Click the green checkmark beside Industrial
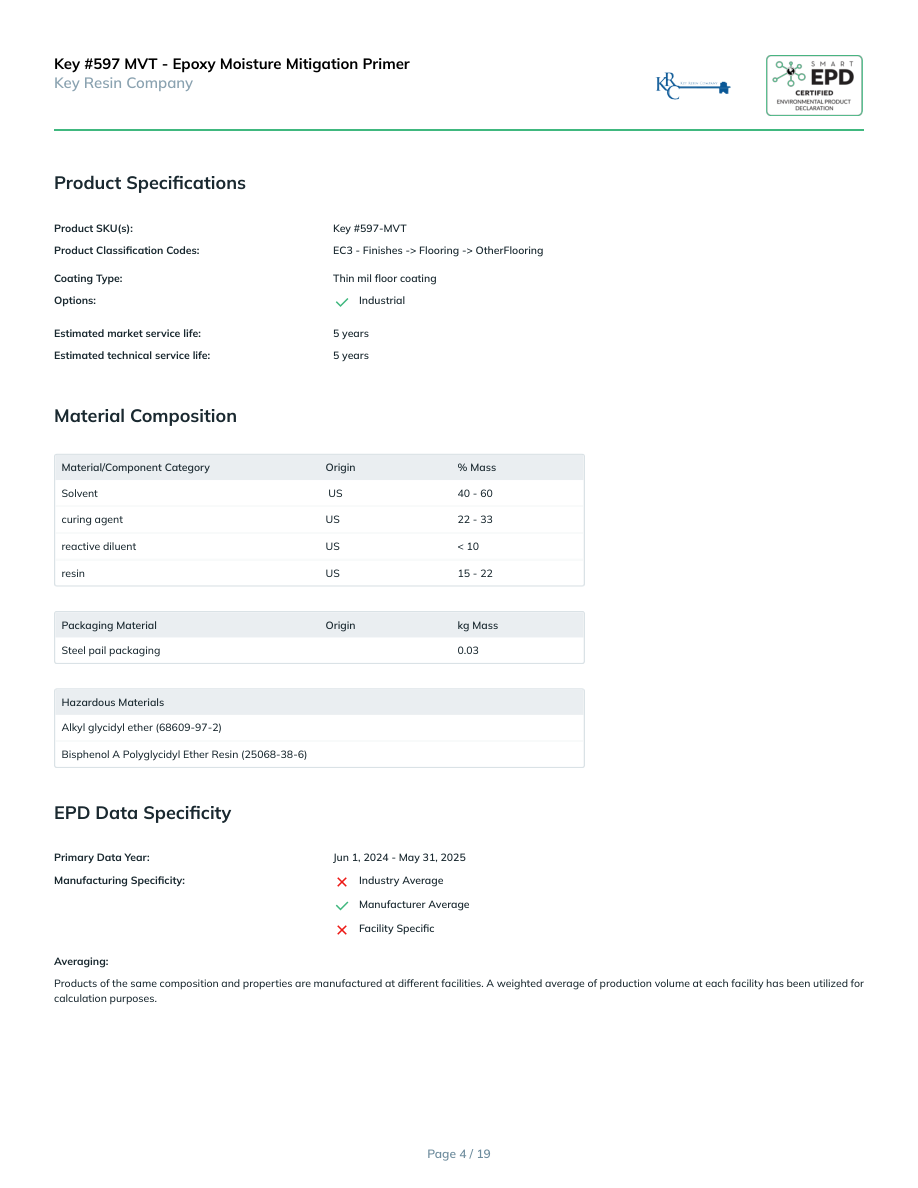This screenshot has height=1188, width=918. [342, 302]
